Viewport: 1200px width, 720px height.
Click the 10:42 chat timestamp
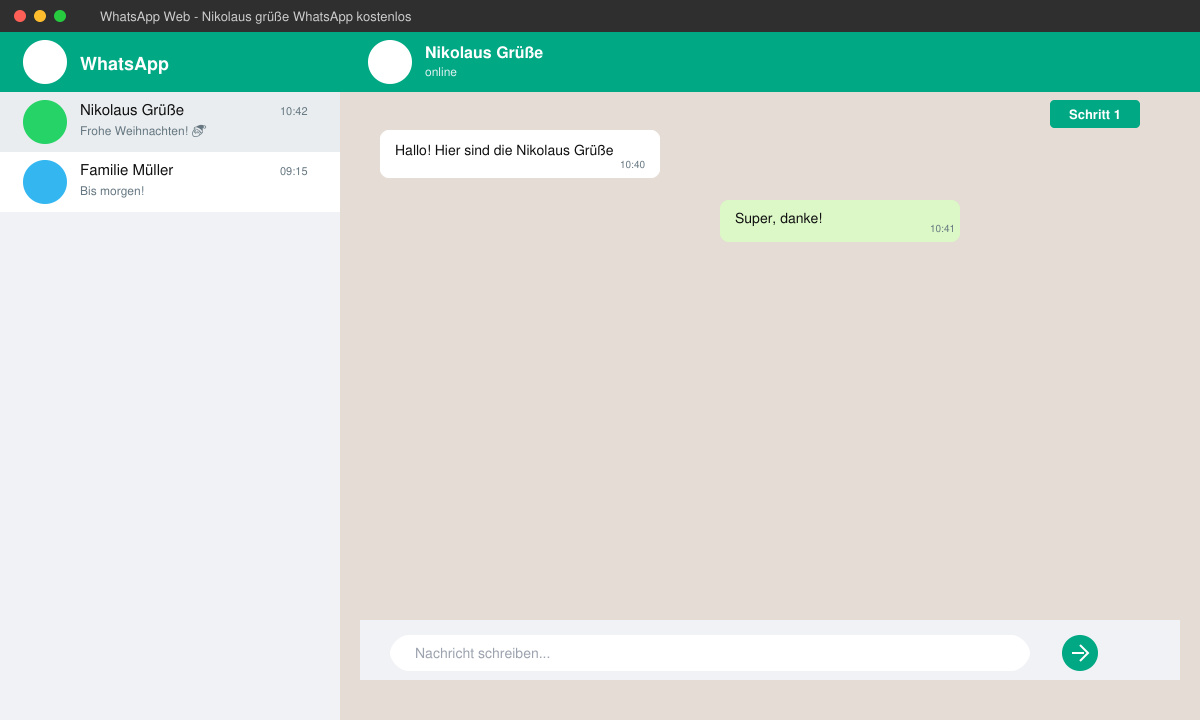(x=294, y=112)
